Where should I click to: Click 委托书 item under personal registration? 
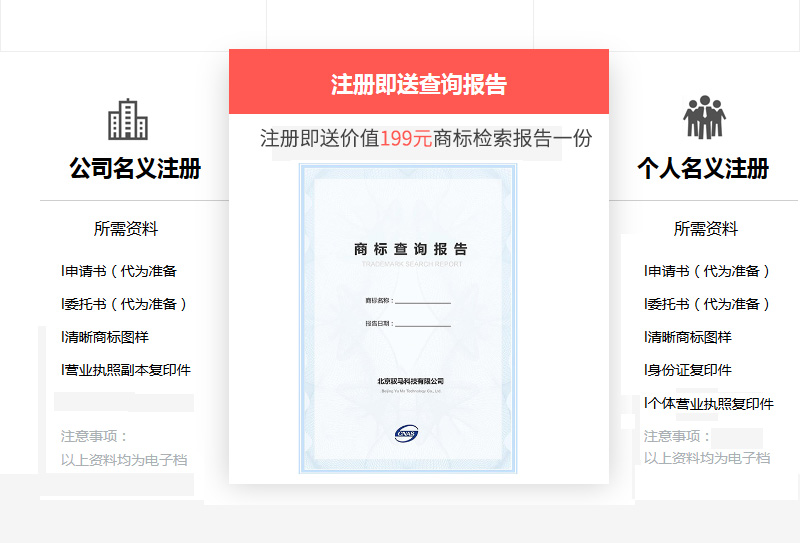pyautogui.click(x=708, y=304)
